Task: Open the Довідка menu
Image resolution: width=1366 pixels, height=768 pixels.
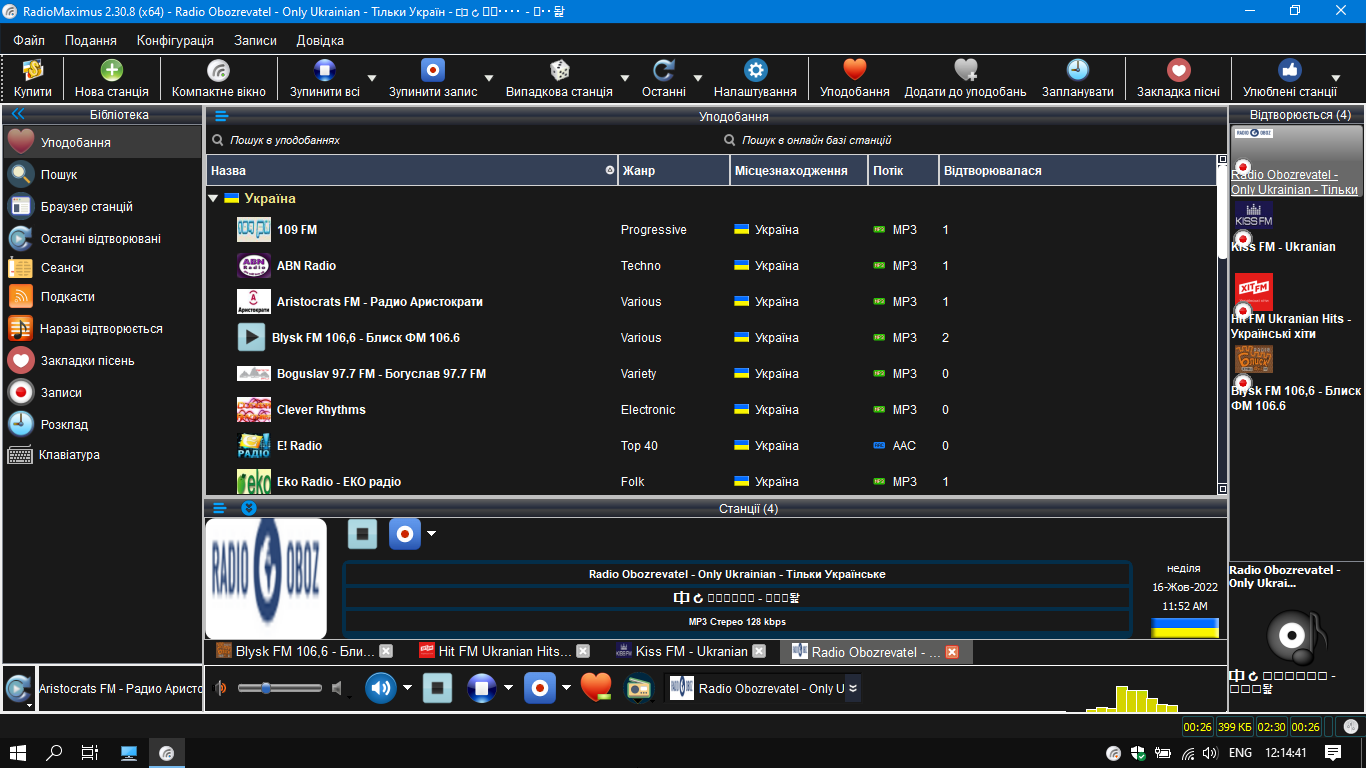Action: point(320,41)
